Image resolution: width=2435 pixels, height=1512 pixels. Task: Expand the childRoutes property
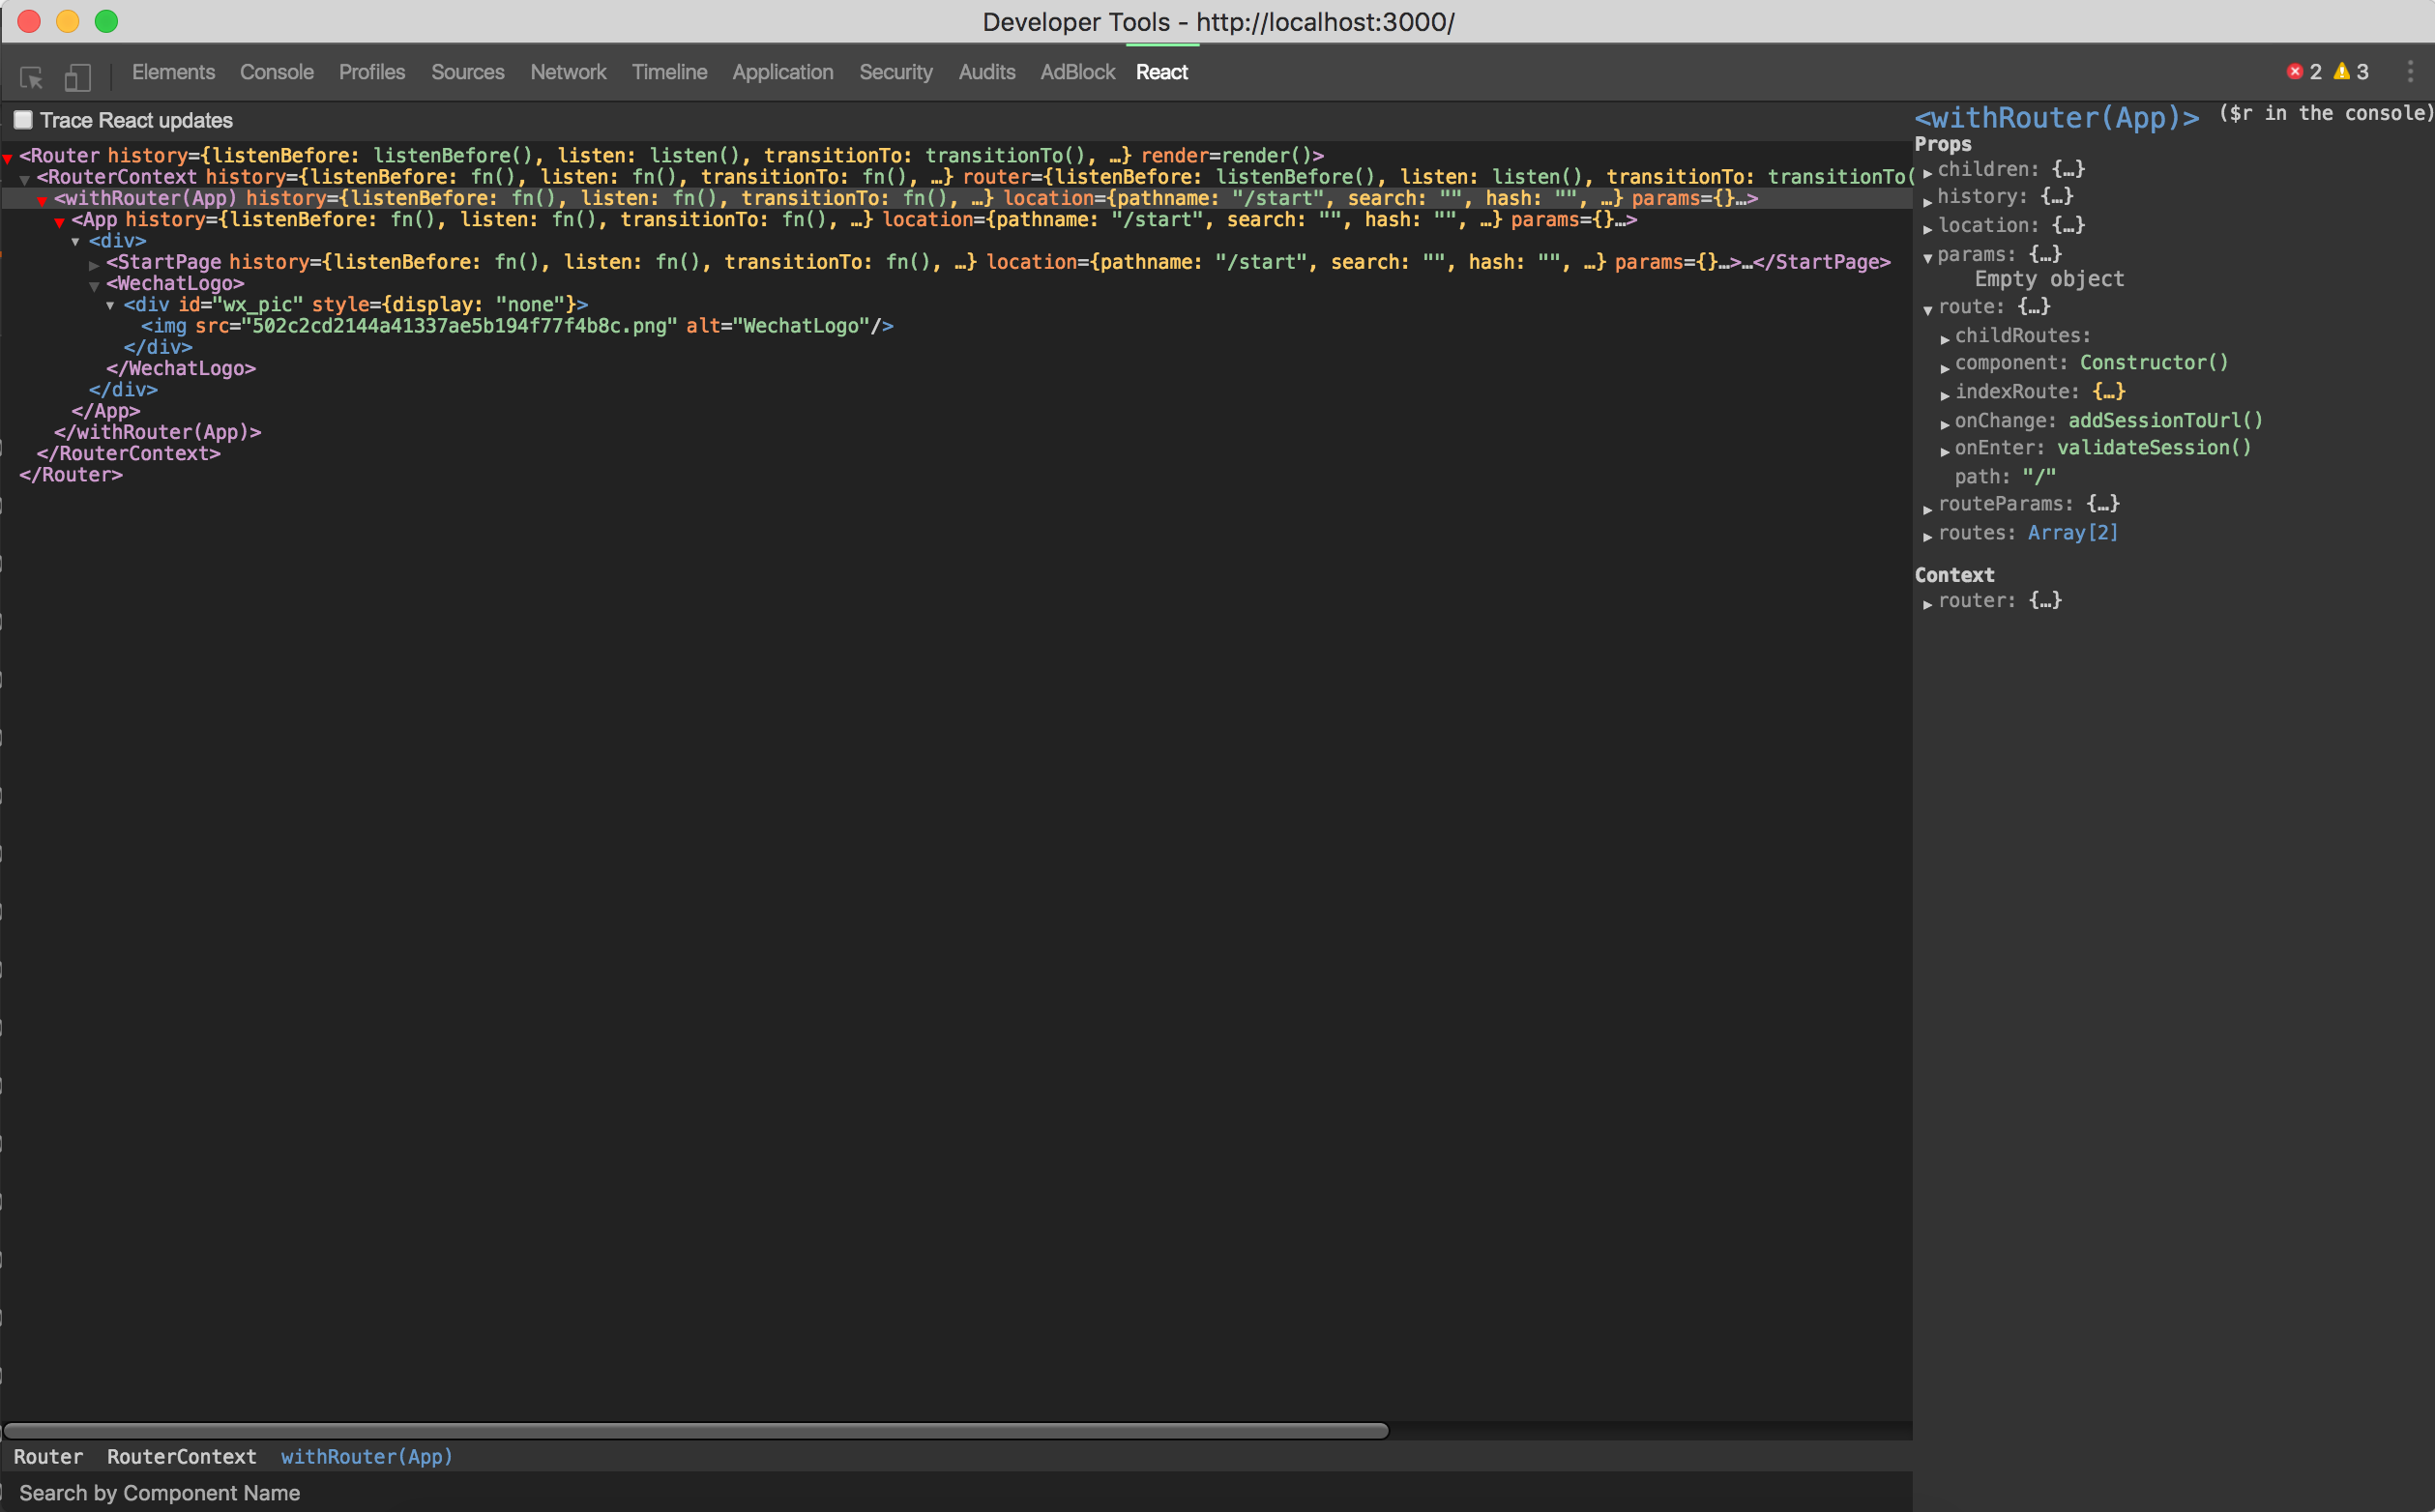tap(1944, 339)
